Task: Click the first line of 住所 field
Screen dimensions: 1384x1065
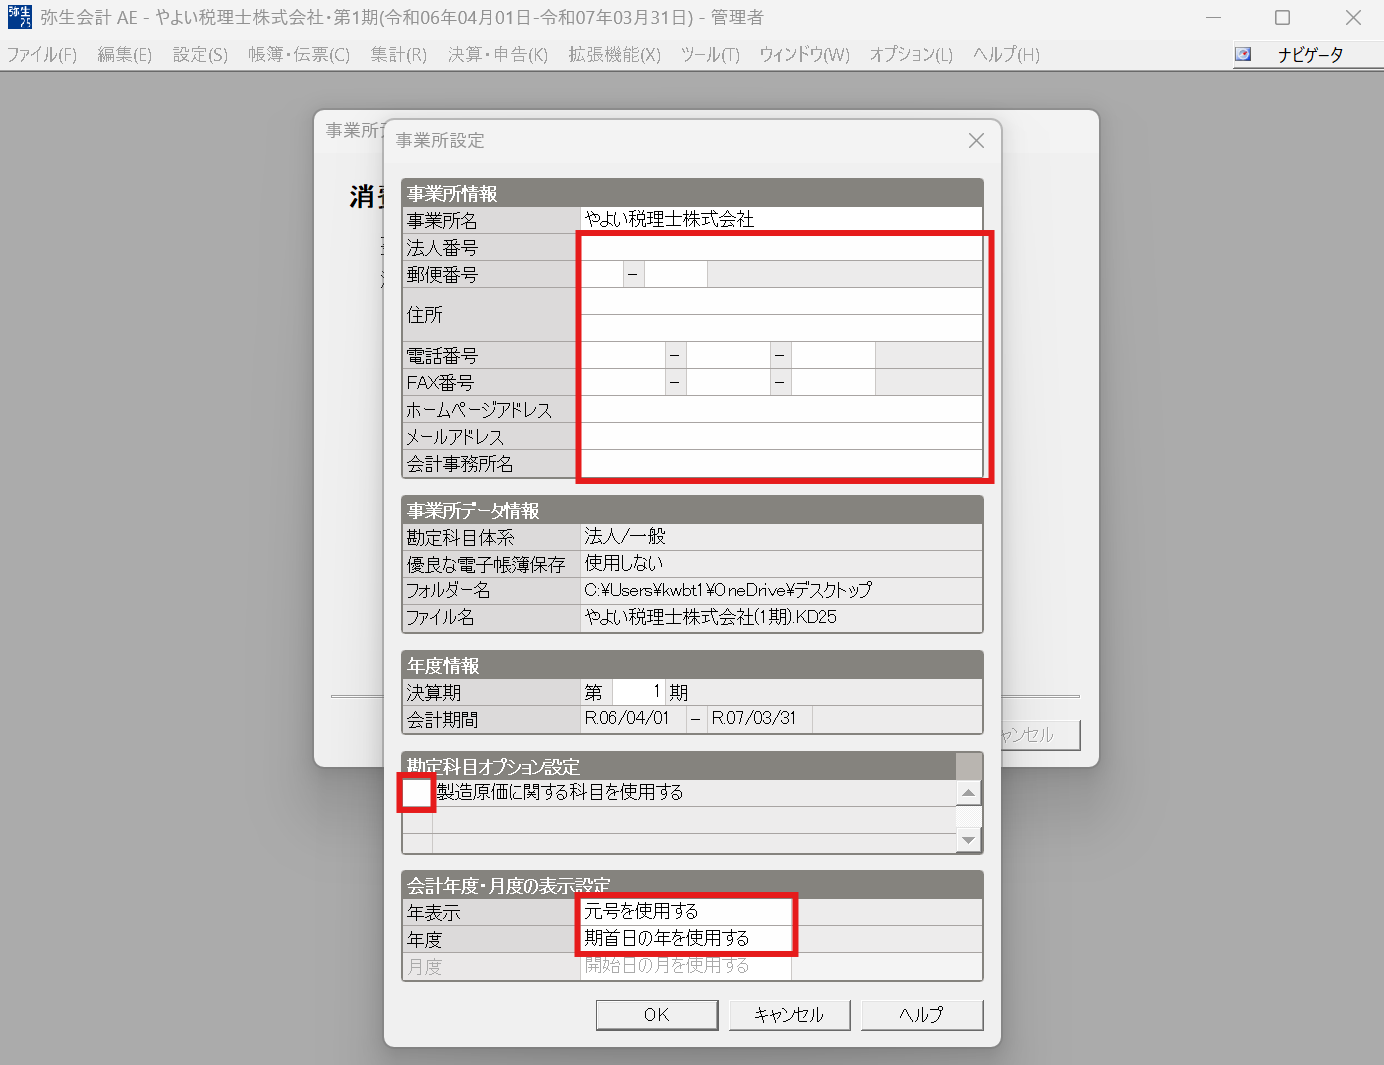Action: click(781, 301)
